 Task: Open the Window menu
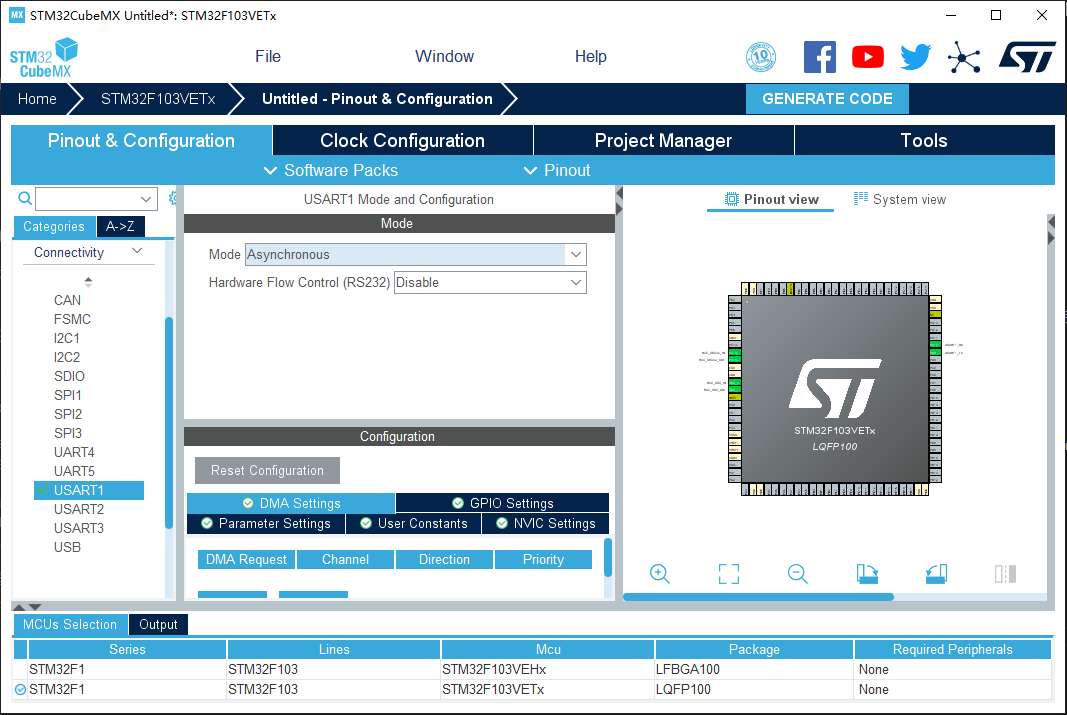pyautogui.click(x=444, y=56)
